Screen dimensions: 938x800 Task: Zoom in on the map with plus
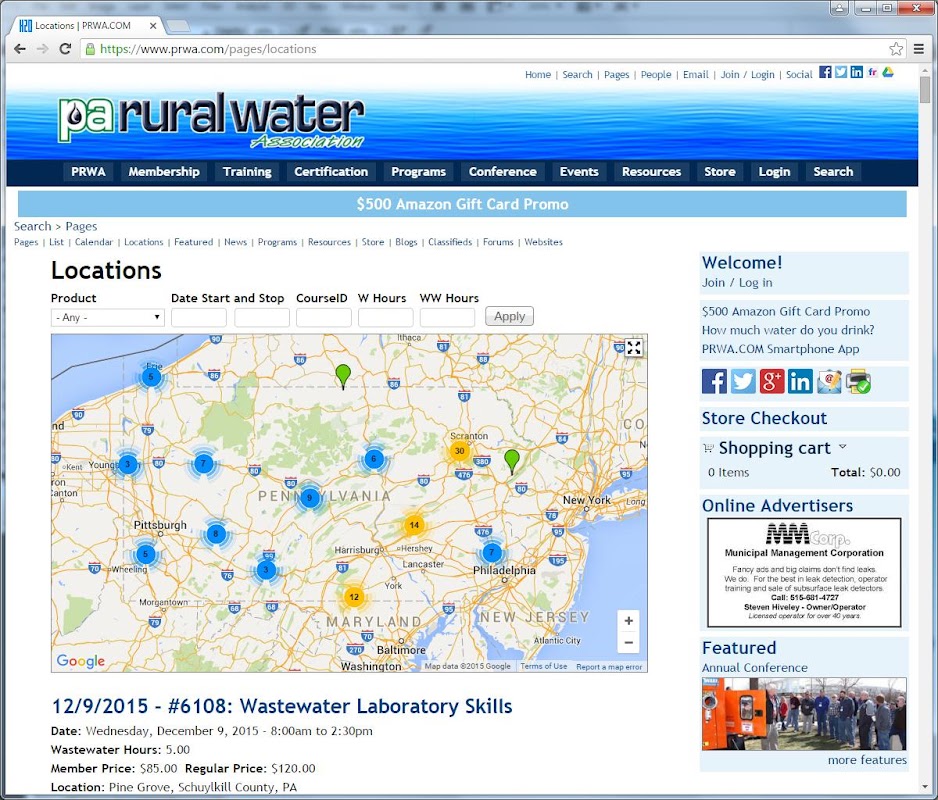[629, 620]
